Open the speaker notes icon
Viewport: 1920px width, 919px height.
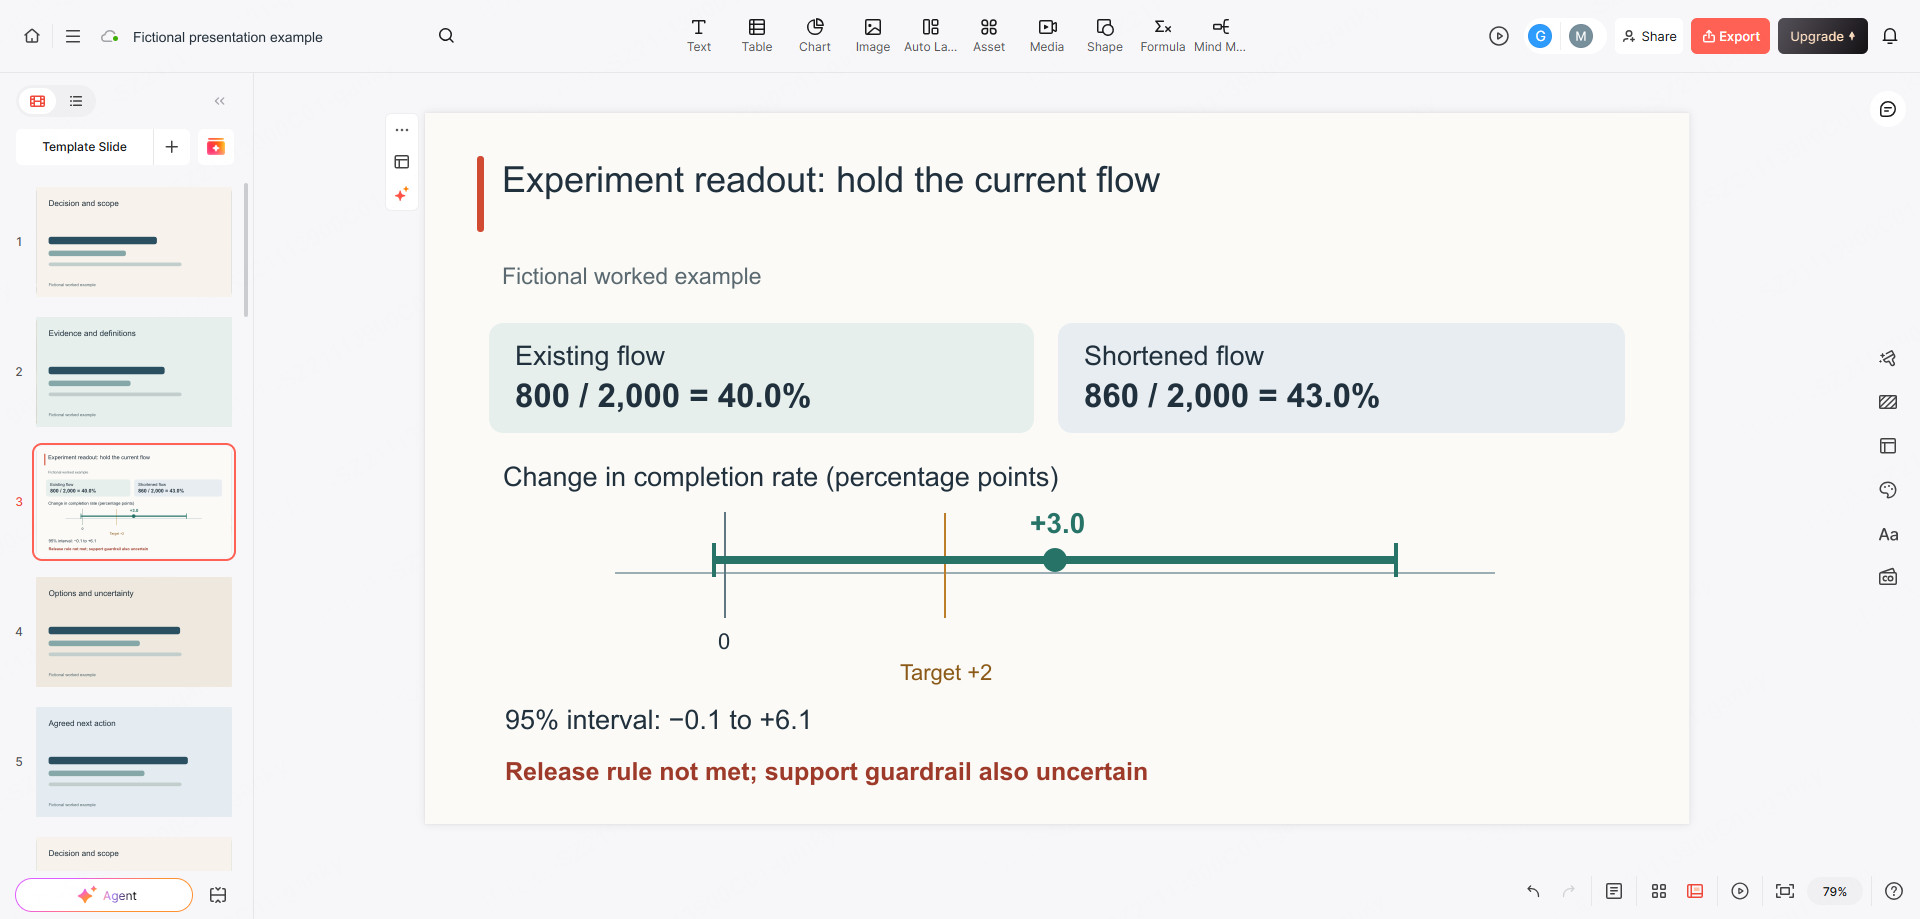pos(1614,891)
